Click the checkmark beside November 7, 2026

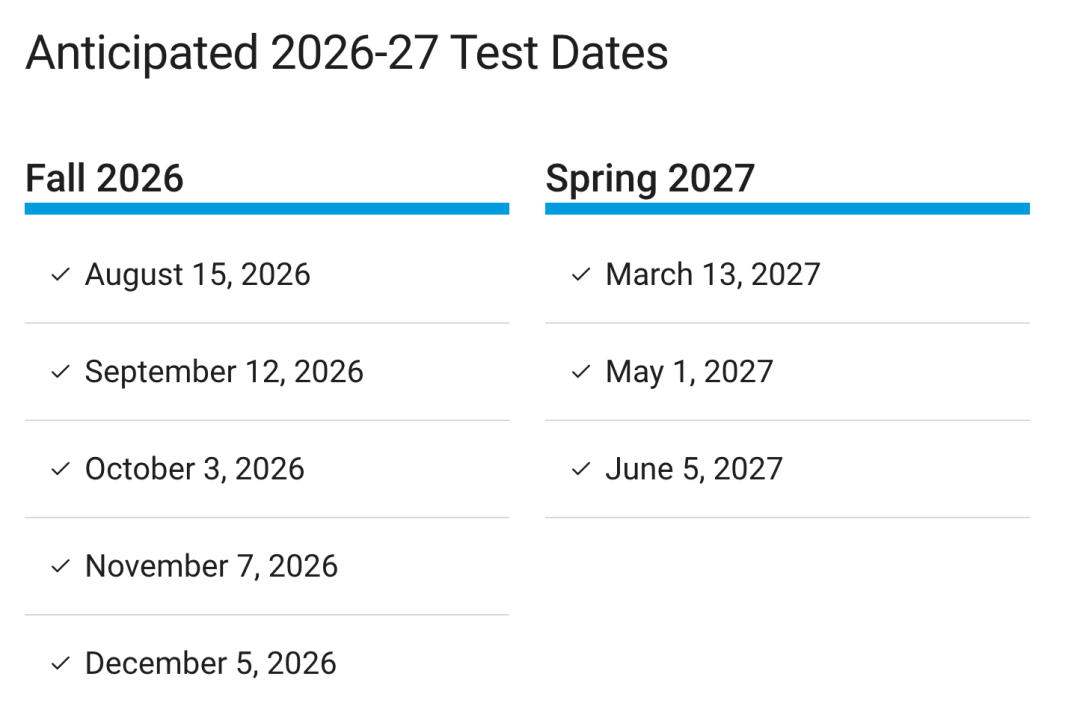(60, 566)
